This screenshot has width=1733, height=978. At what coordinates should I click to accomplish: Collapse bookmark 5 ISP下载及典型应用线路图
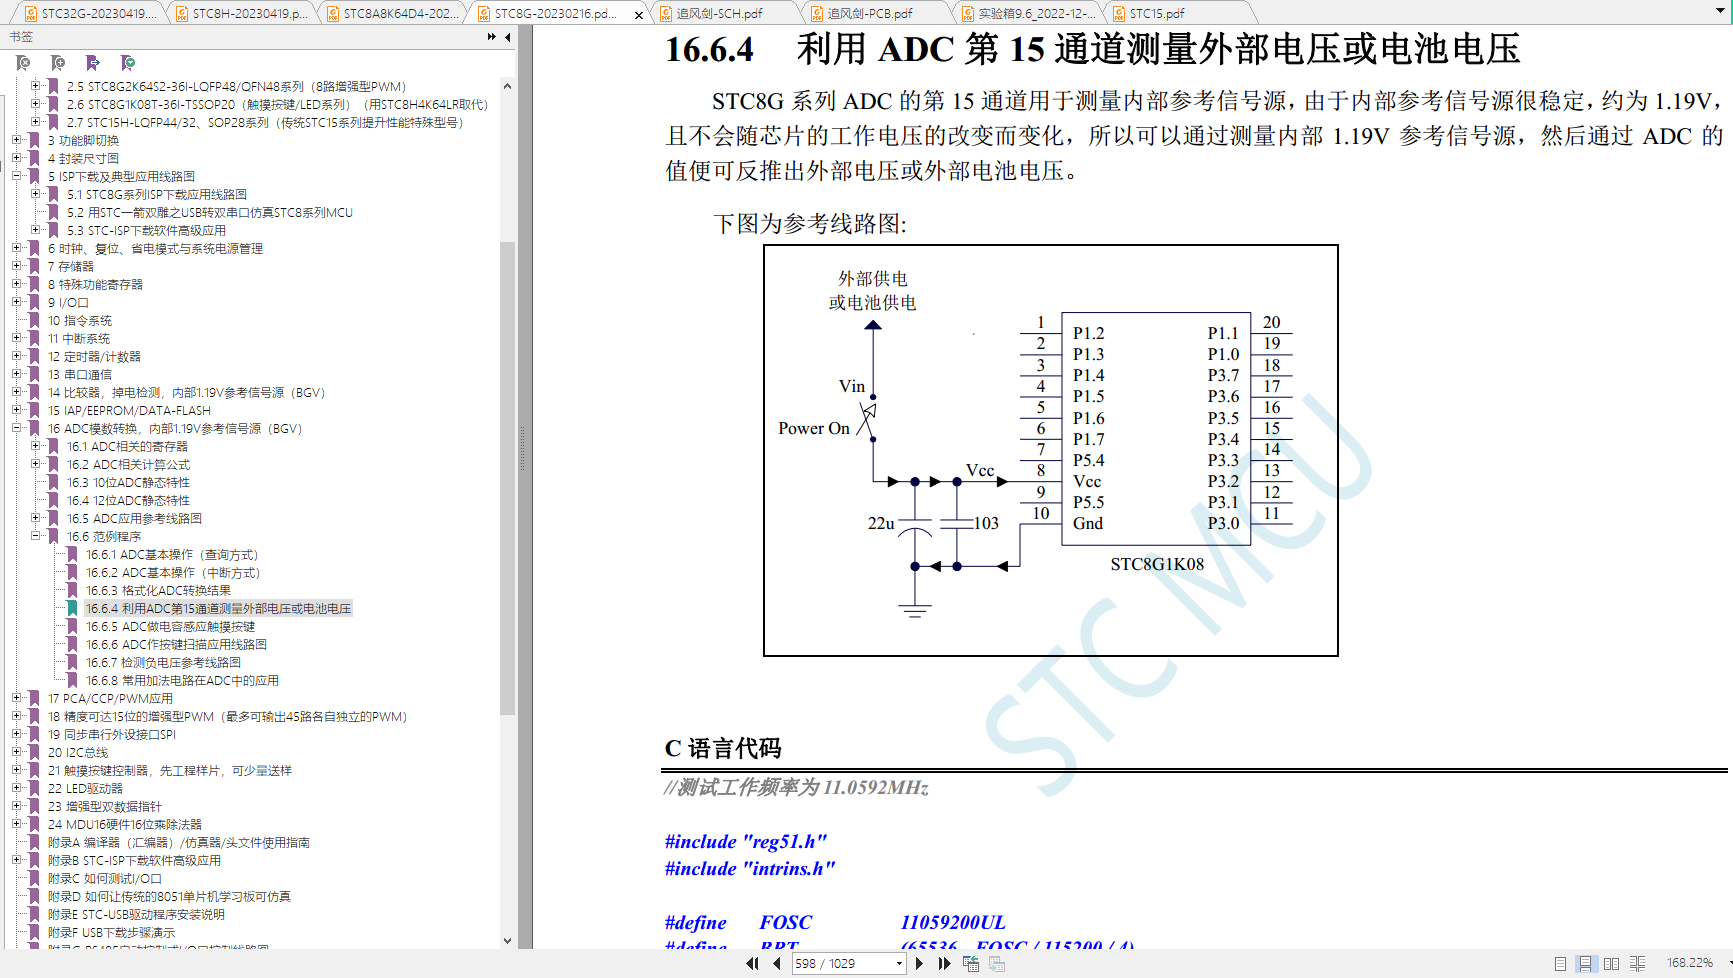(16, 176)
